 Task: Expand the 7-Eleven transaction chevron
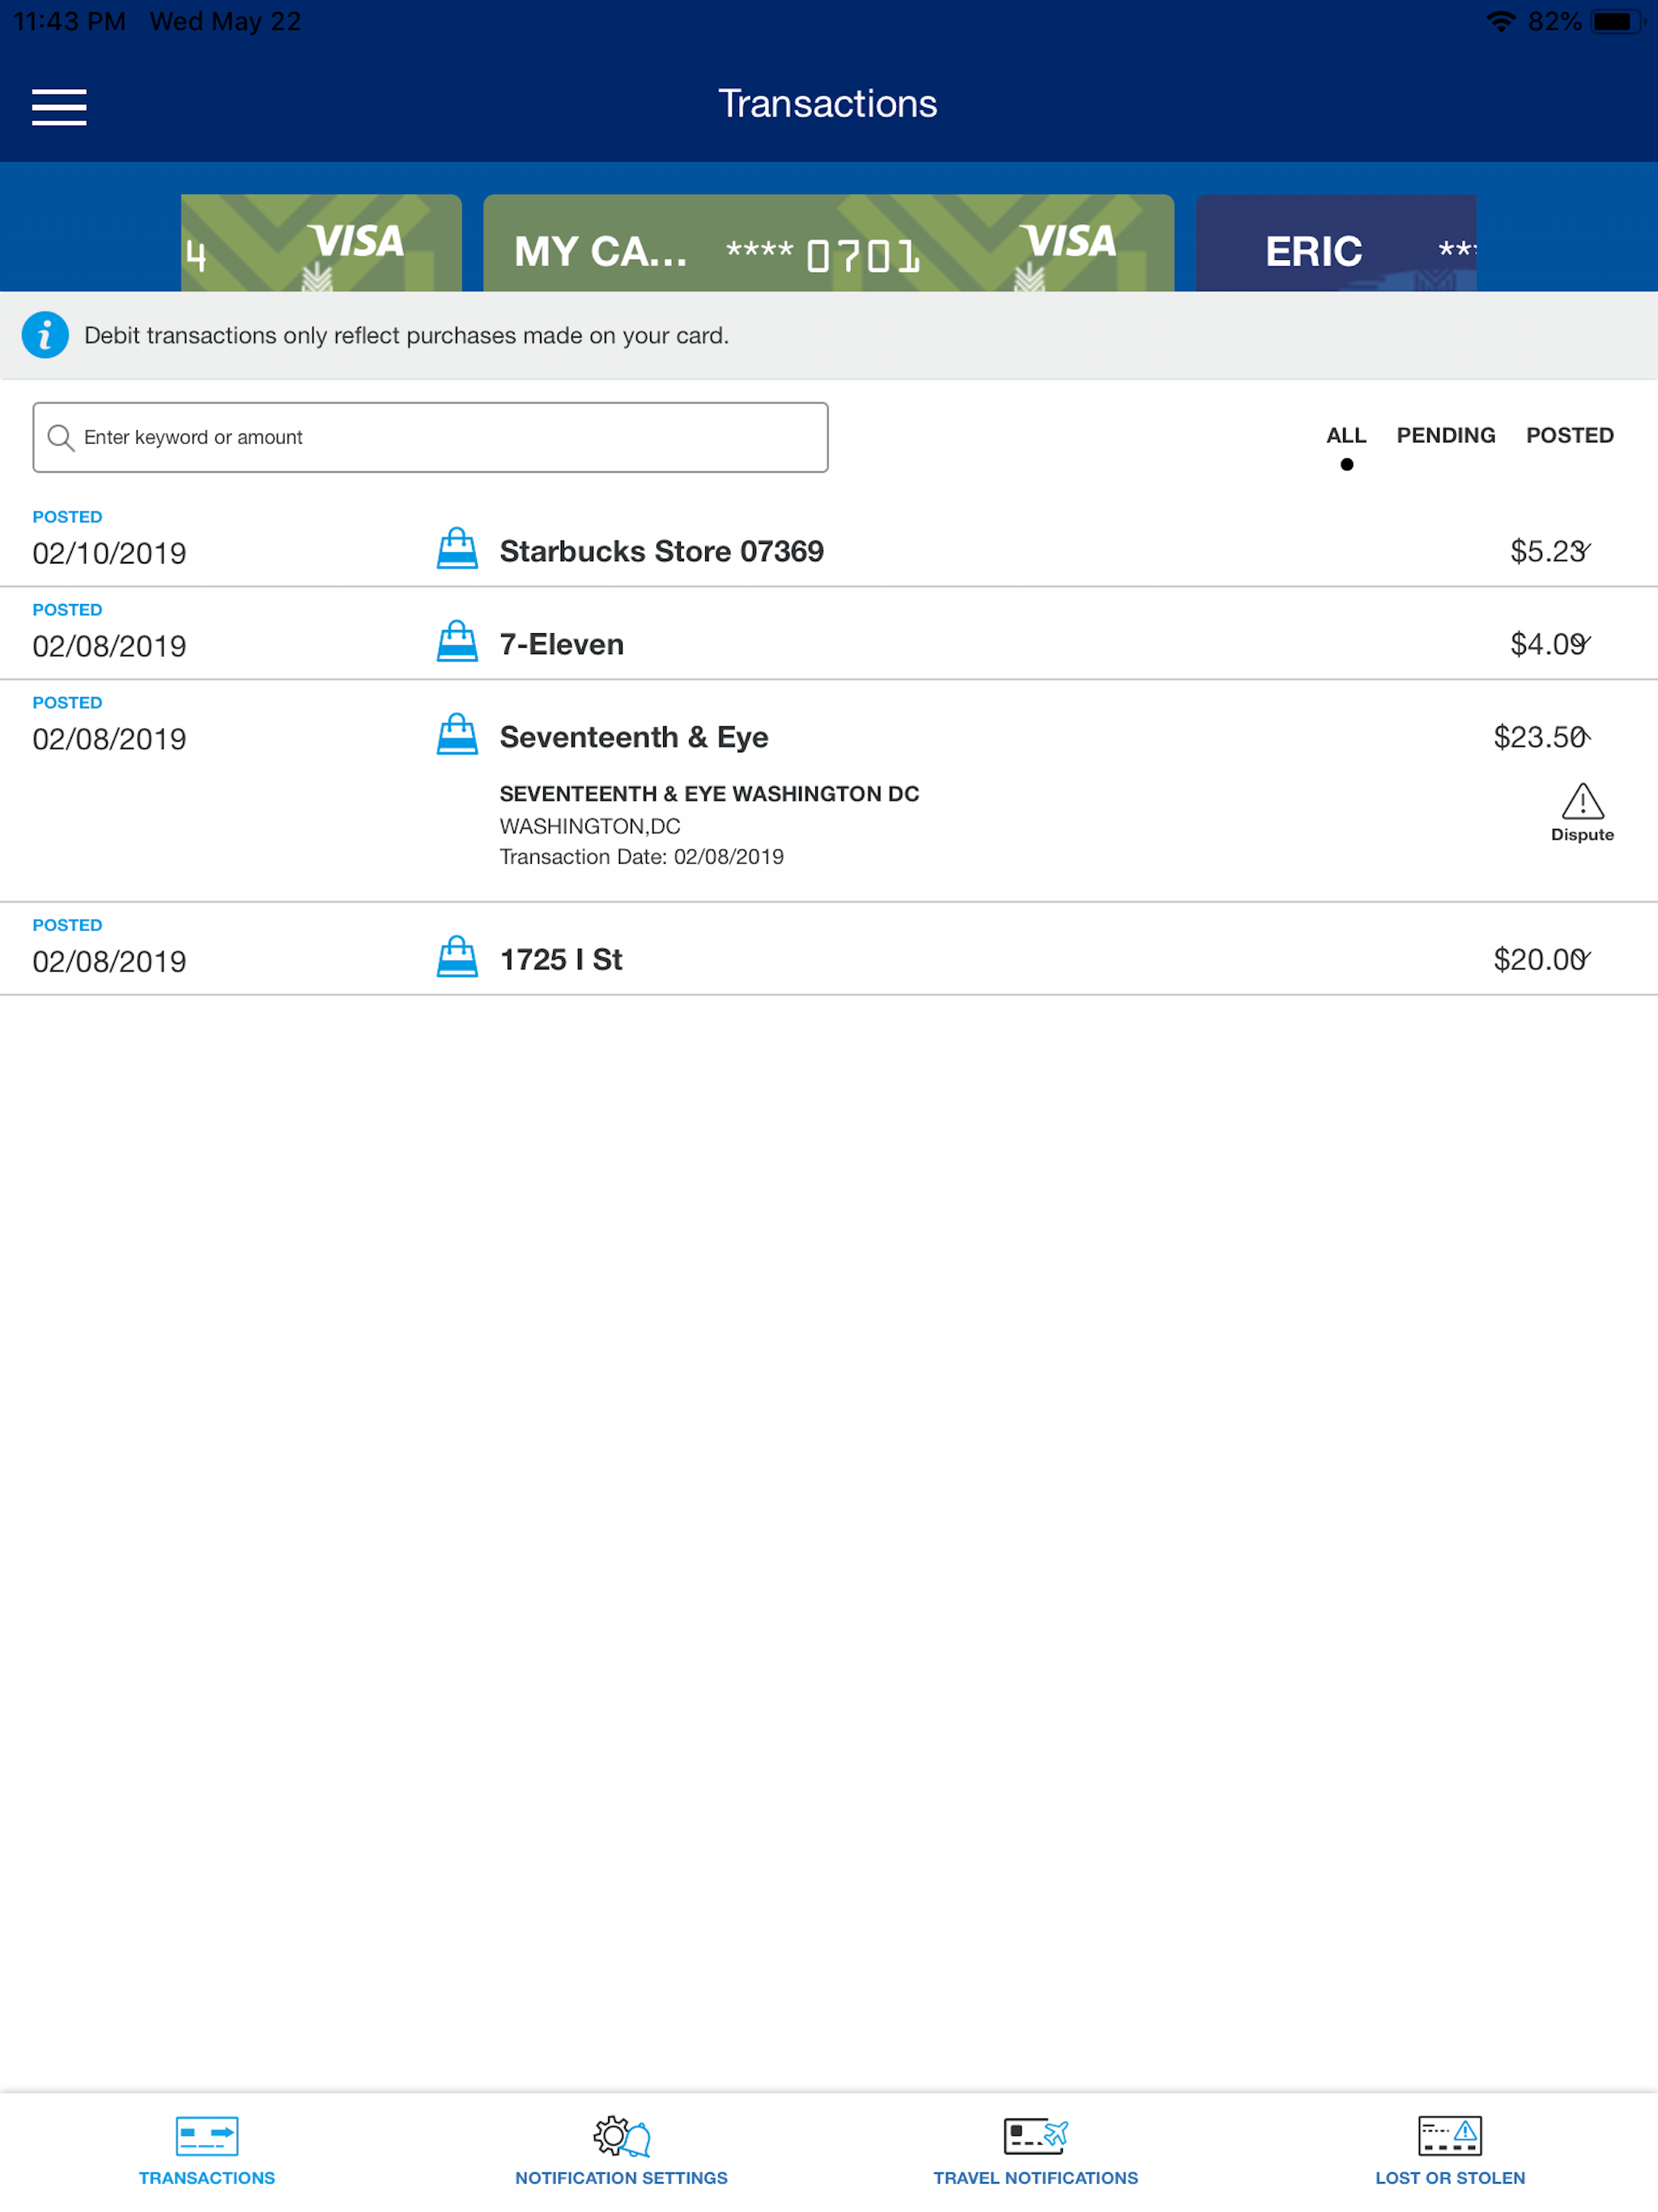(1584, 642)
